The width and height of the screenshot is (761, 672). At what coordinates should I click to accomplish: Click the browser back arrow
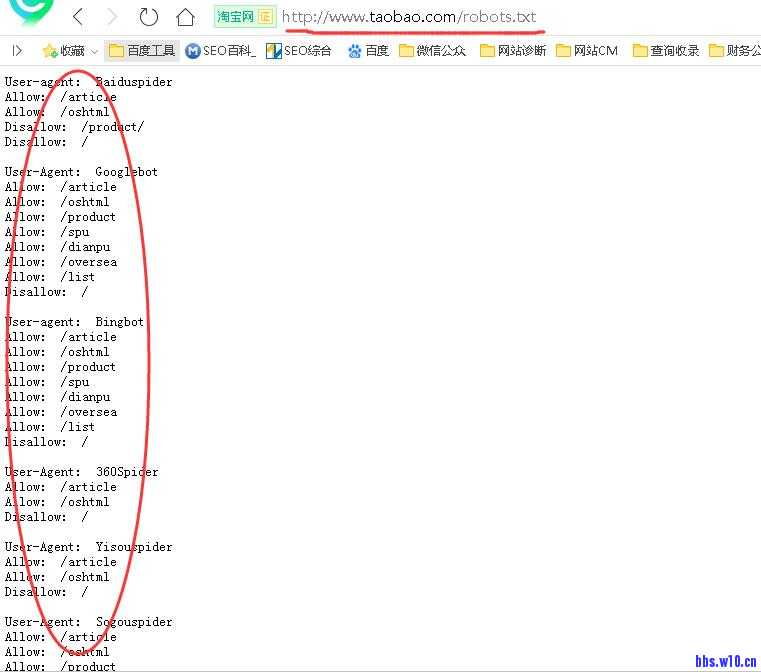[x=78, y=17]
